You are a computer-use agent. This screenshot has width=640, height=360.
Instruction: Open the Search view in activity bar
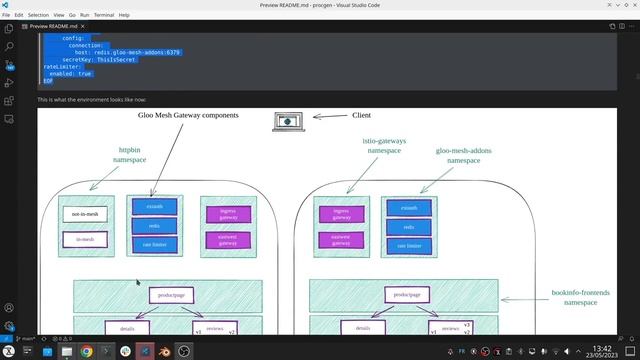pyautogui.click(x=9, y=47)
